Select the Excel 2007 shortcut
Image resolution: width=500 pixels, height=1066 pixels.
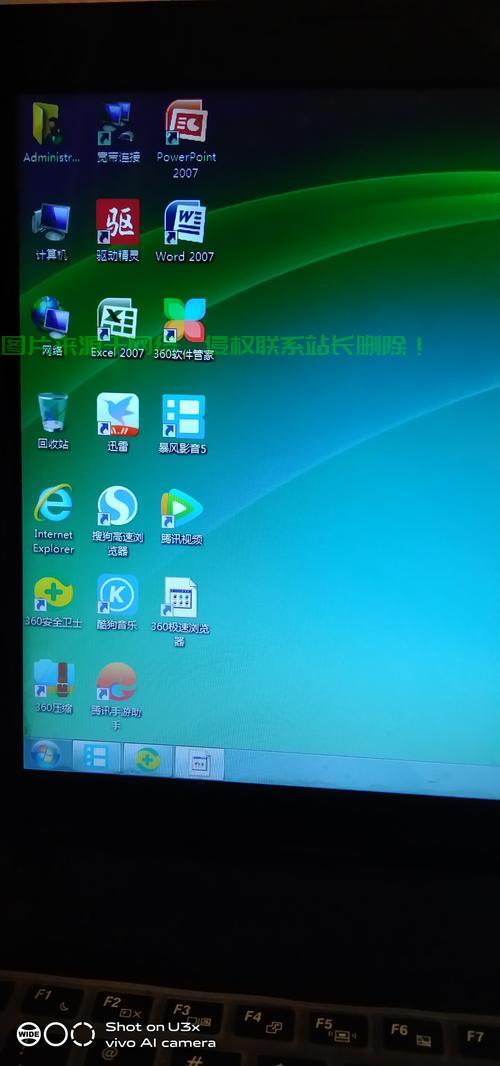point(117,318)
